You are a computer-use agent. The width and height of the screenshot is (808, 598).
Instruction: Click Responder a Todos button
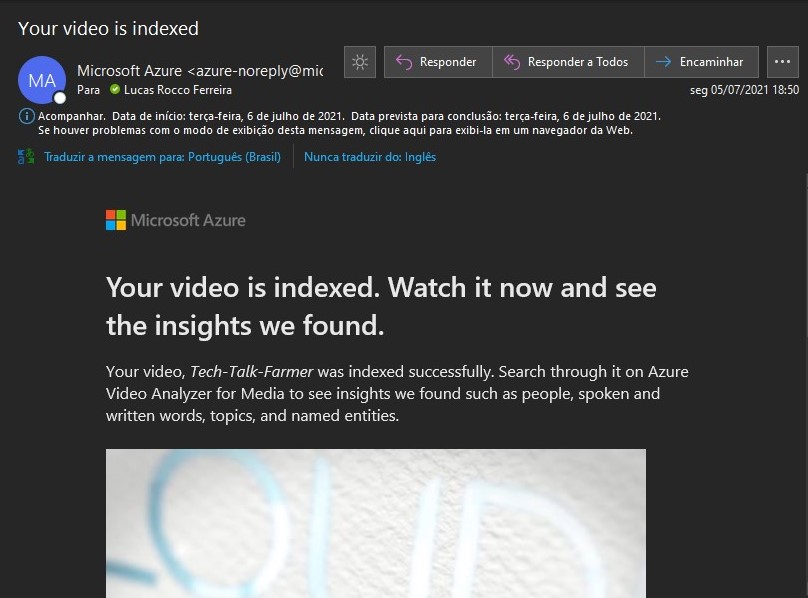point(568,62)
